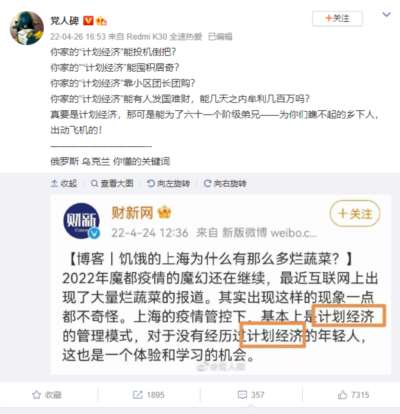
Task: Collapse the image with 收起
Action: click(x=64, y=183)
